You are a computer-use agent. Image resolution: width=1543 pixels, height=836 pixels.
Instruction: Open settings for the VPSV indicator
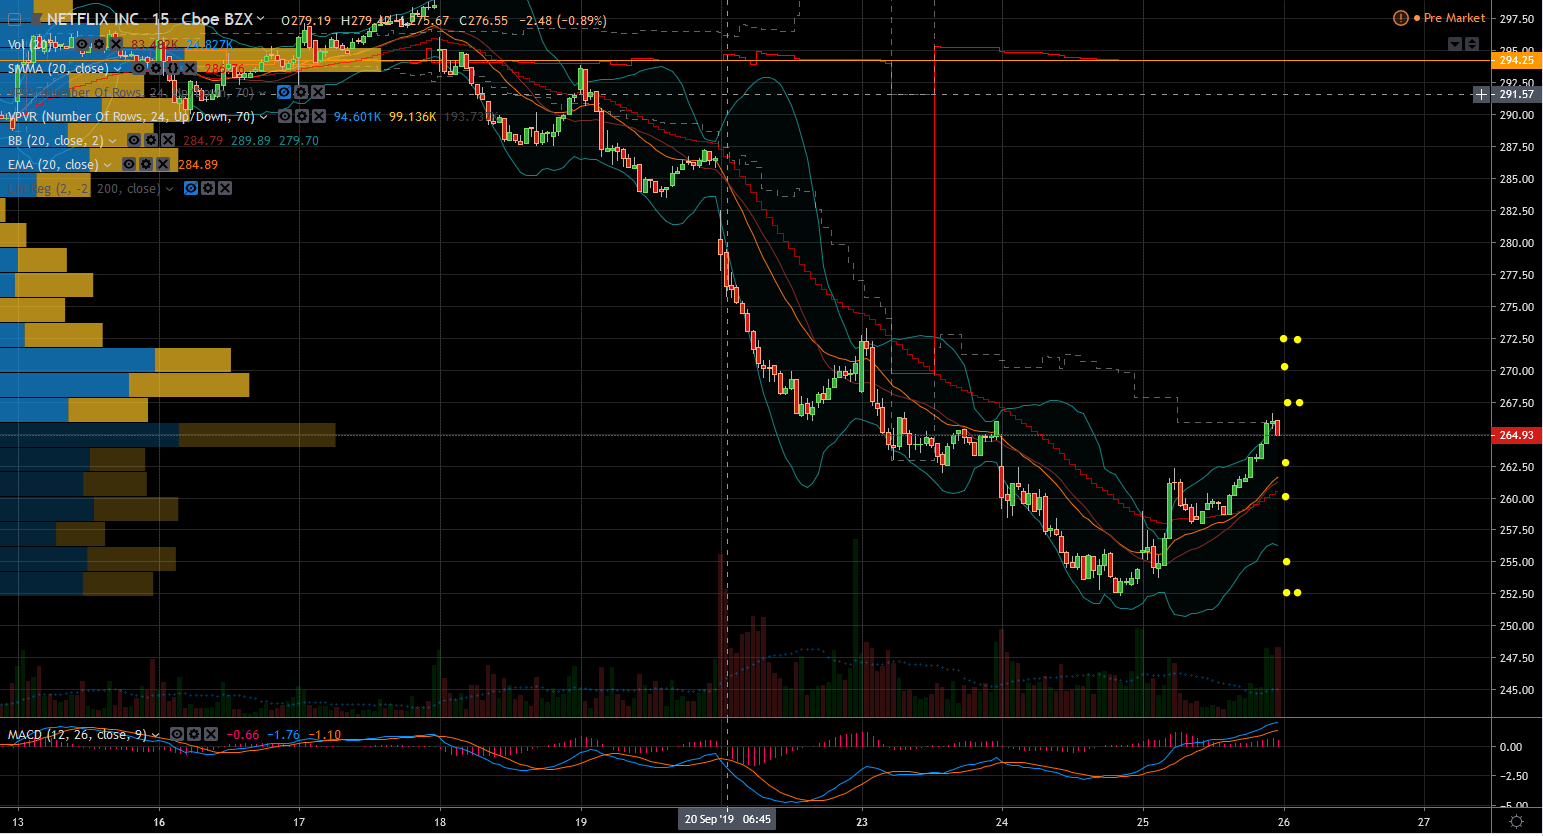tap(301, 92)
